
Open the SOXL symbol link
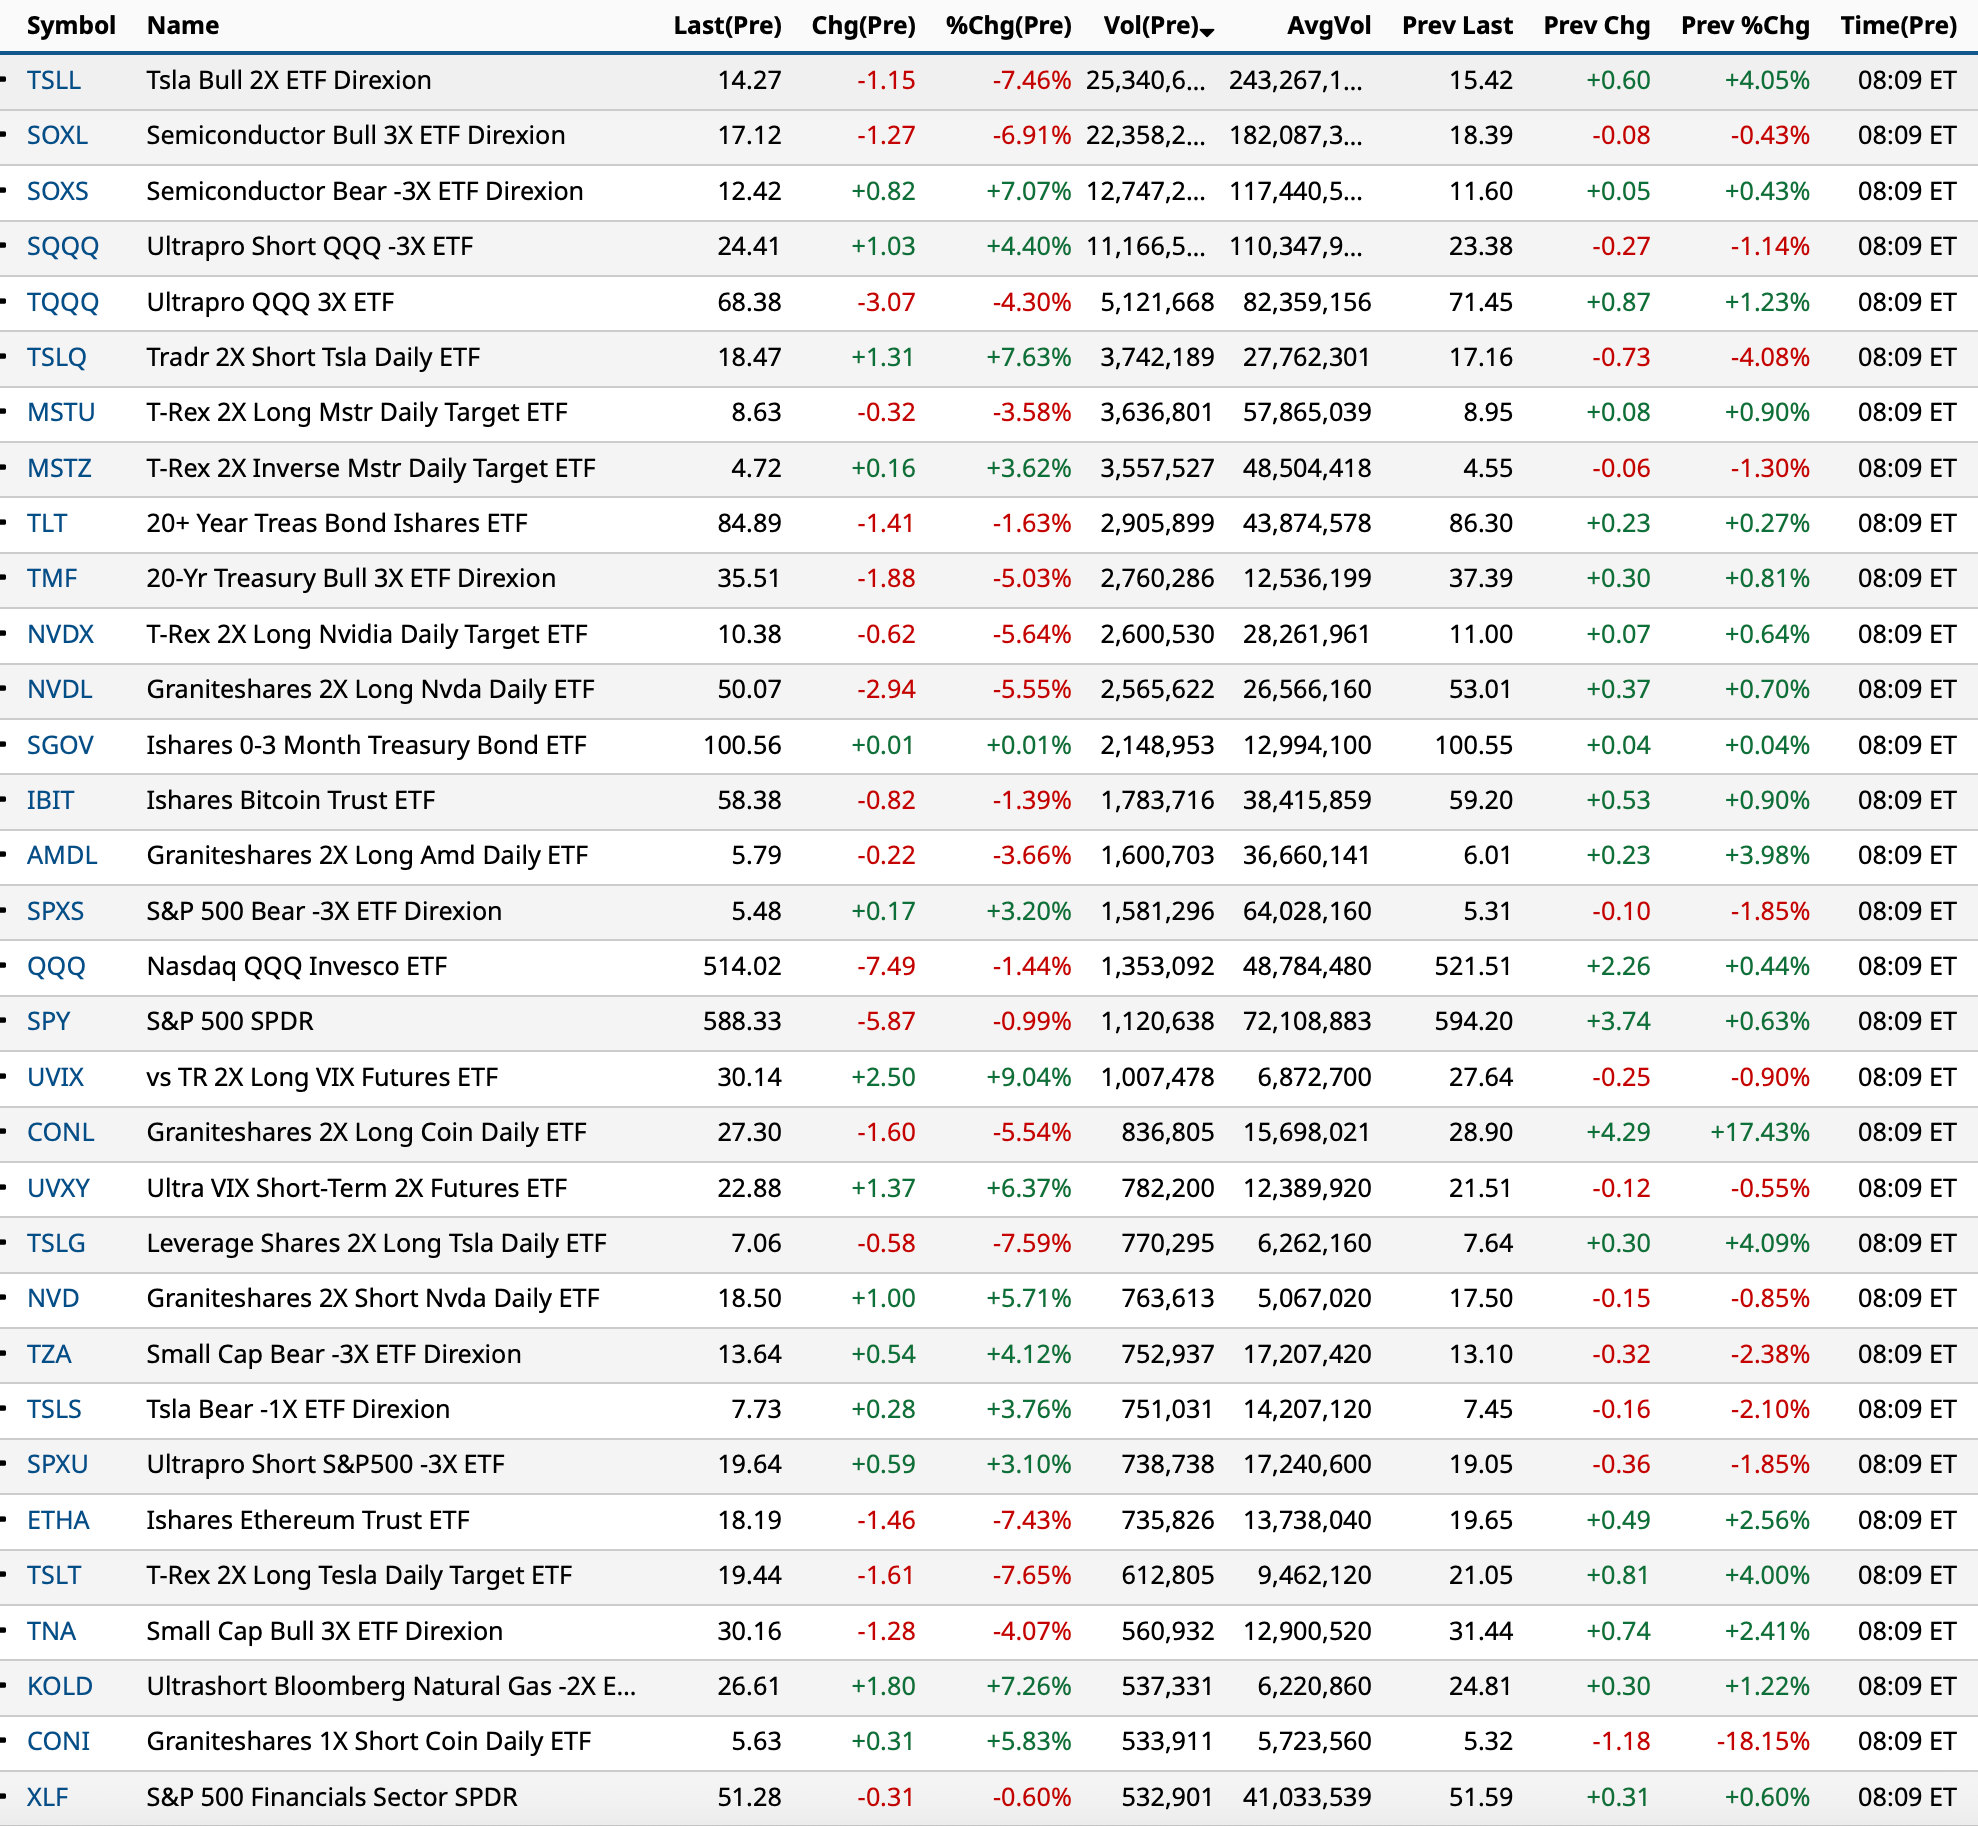point(57,135)
